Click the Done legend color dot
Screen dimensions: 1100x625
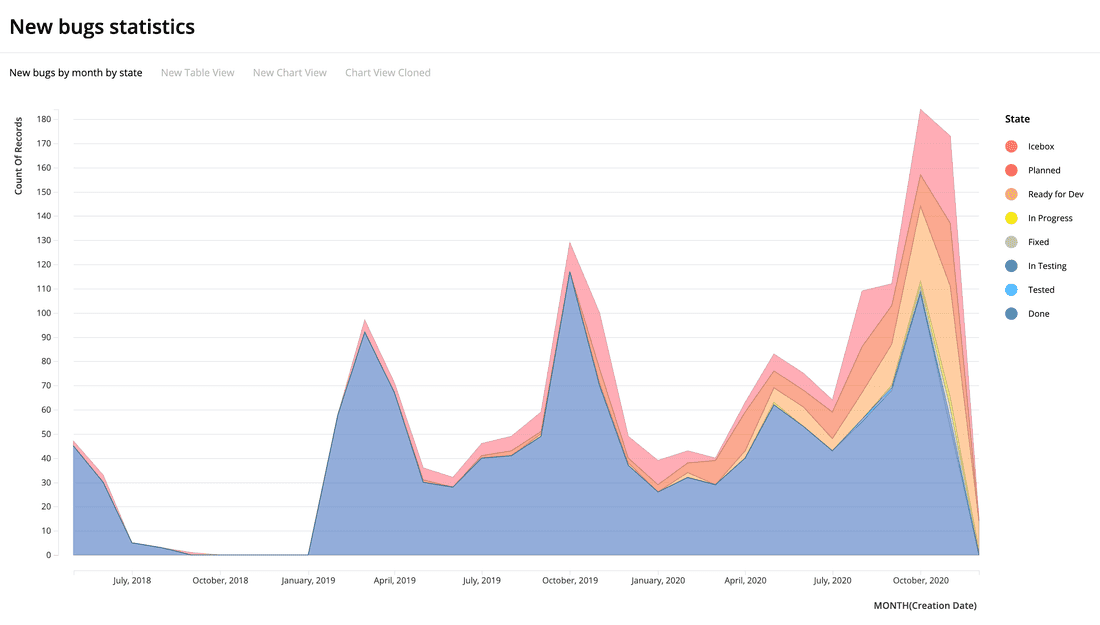1011,314
